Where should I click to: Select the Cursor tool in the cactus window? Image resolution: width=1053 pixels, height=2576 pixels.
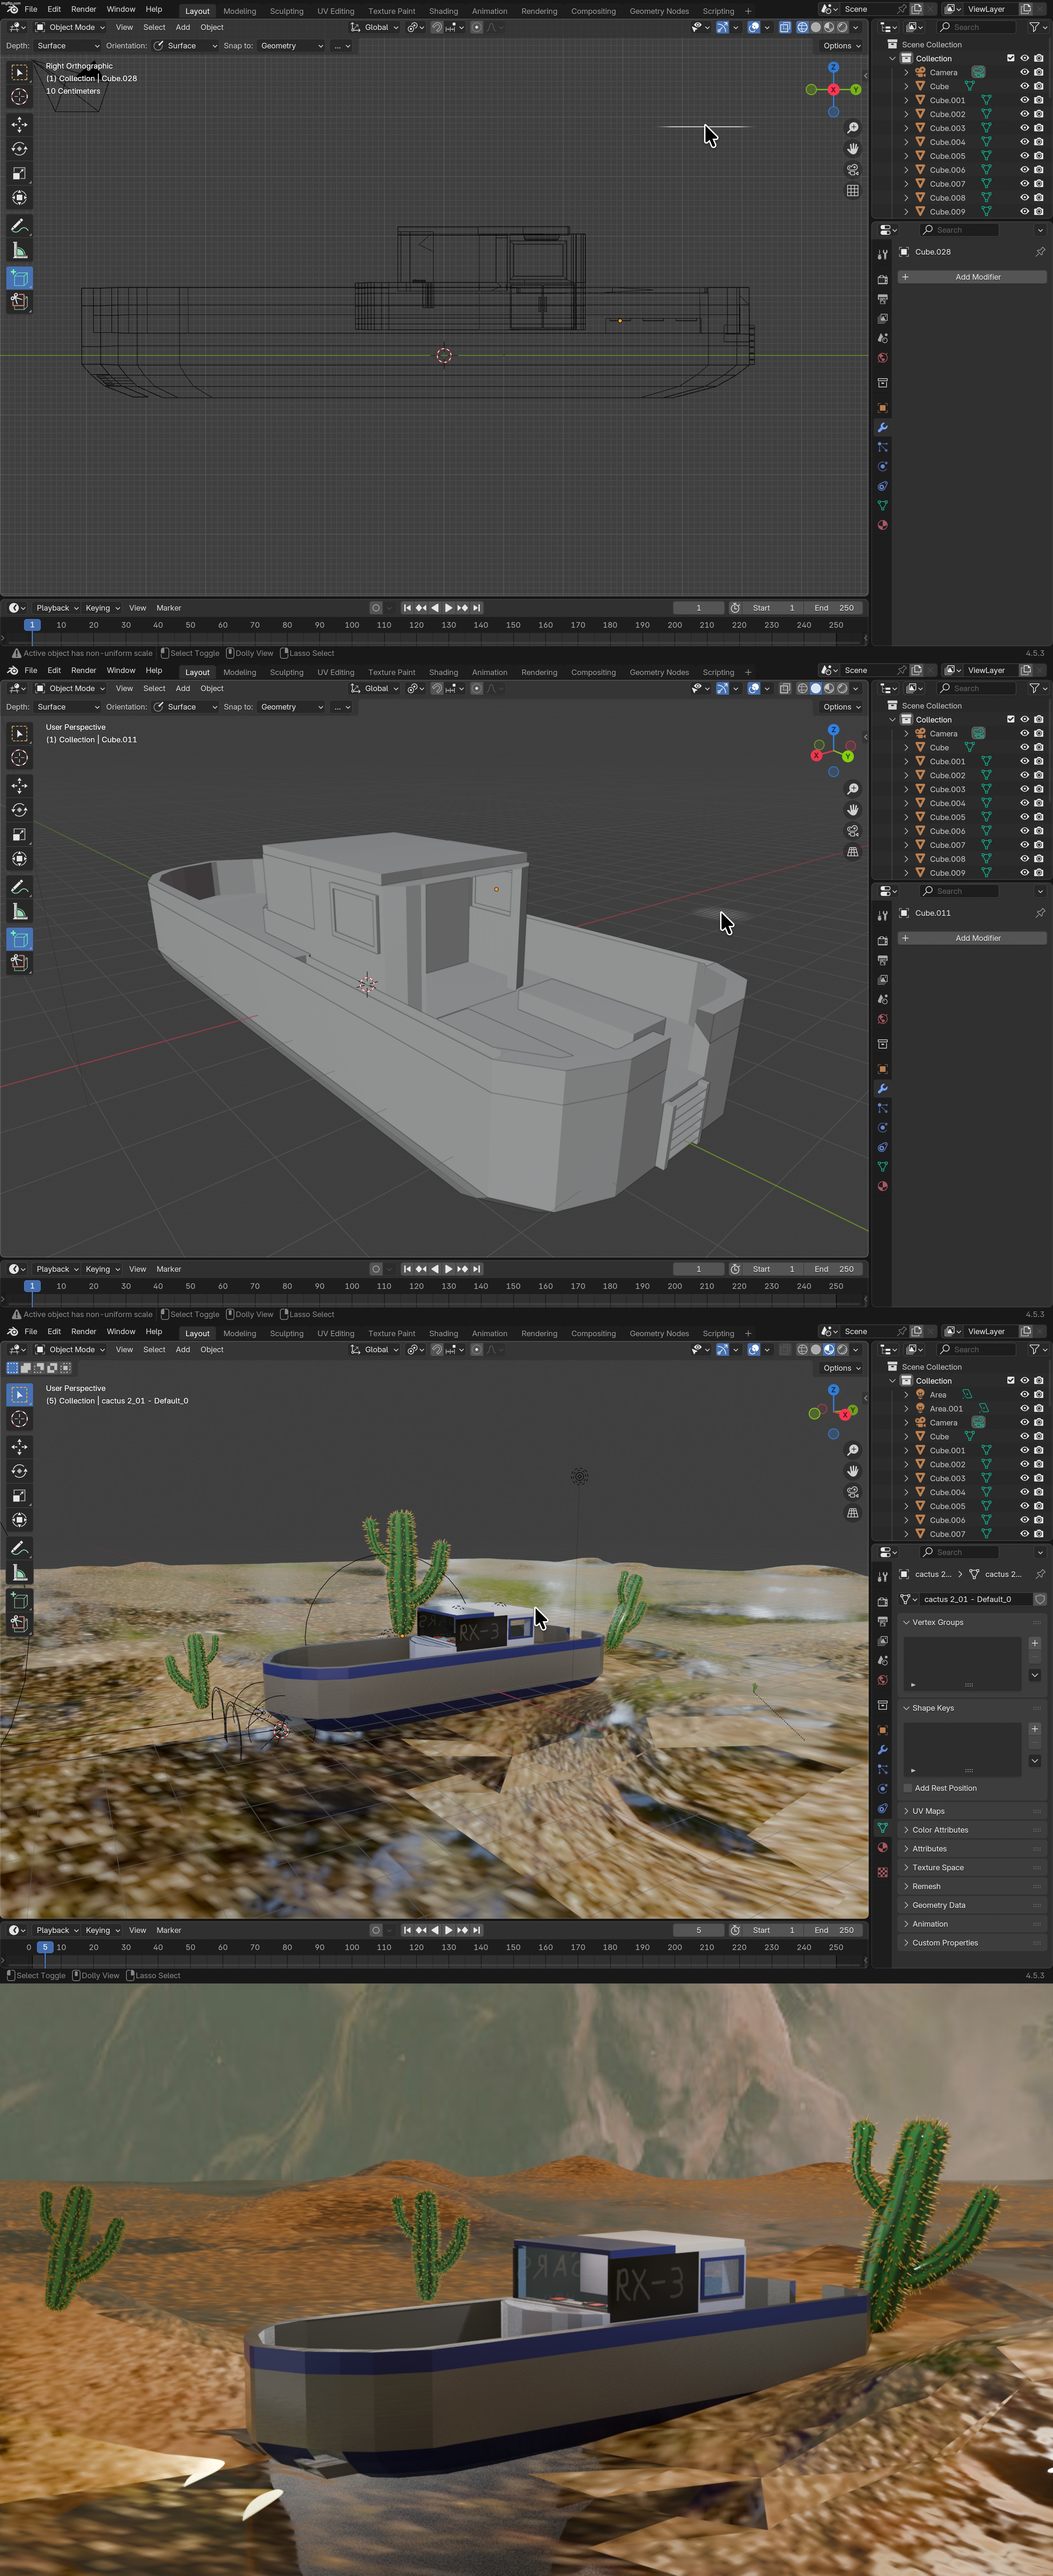point(19,1419)
